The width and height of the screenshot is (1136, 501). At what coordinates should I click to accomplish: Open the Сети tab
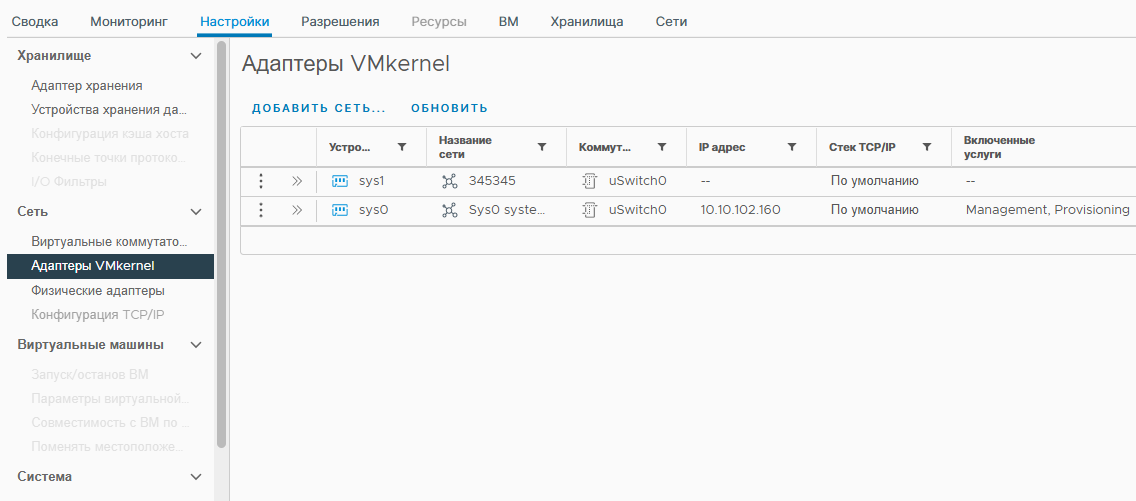pos(672,22)
